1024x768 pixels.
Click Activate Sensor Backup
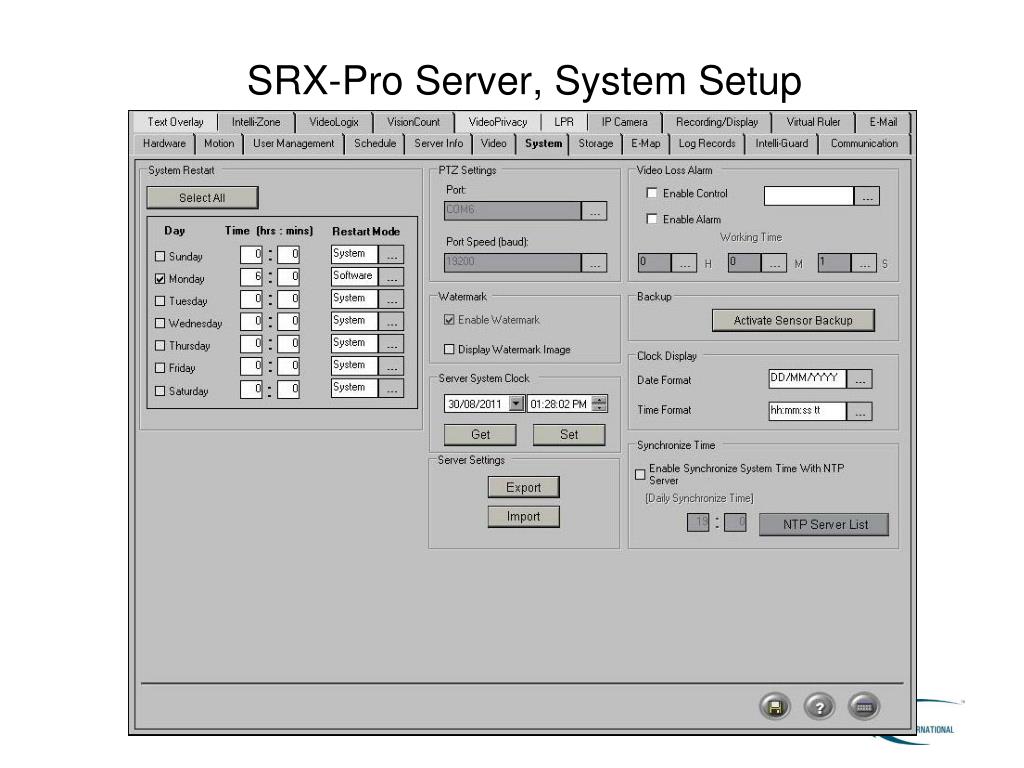[x=793, y=321]
